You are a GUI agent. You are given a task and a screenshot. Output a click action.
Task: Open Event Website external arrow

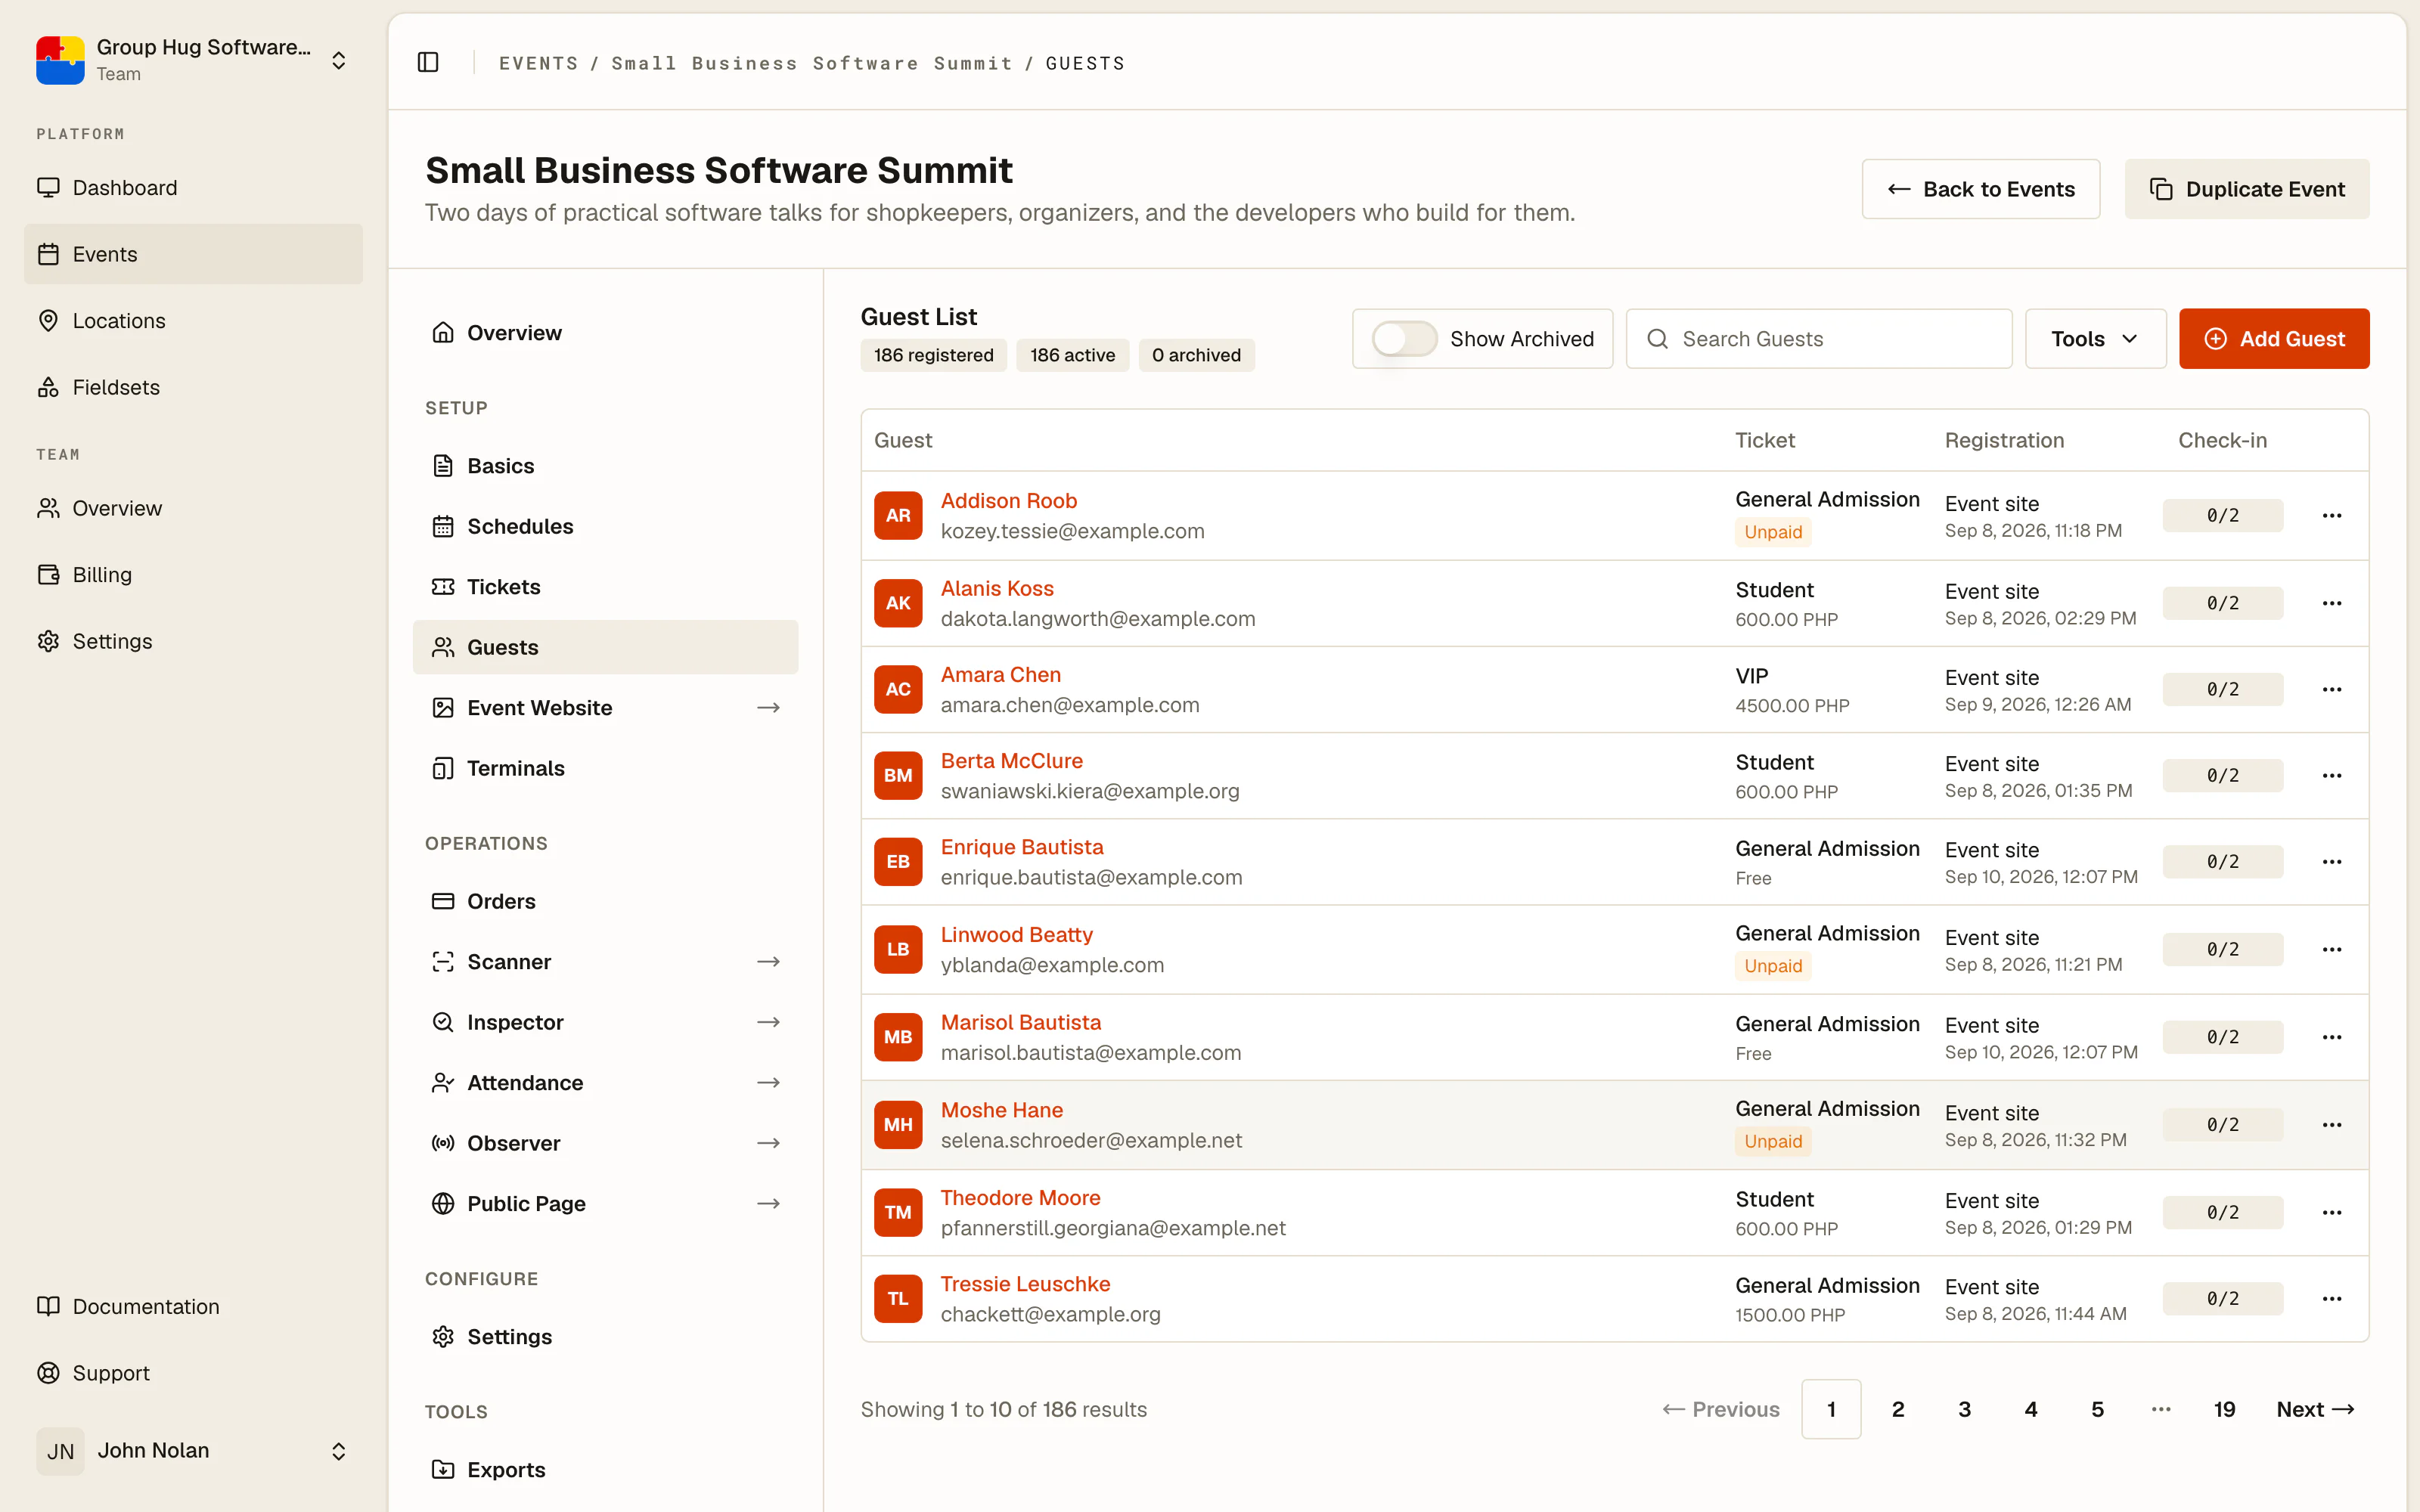[x=768, y=708]
